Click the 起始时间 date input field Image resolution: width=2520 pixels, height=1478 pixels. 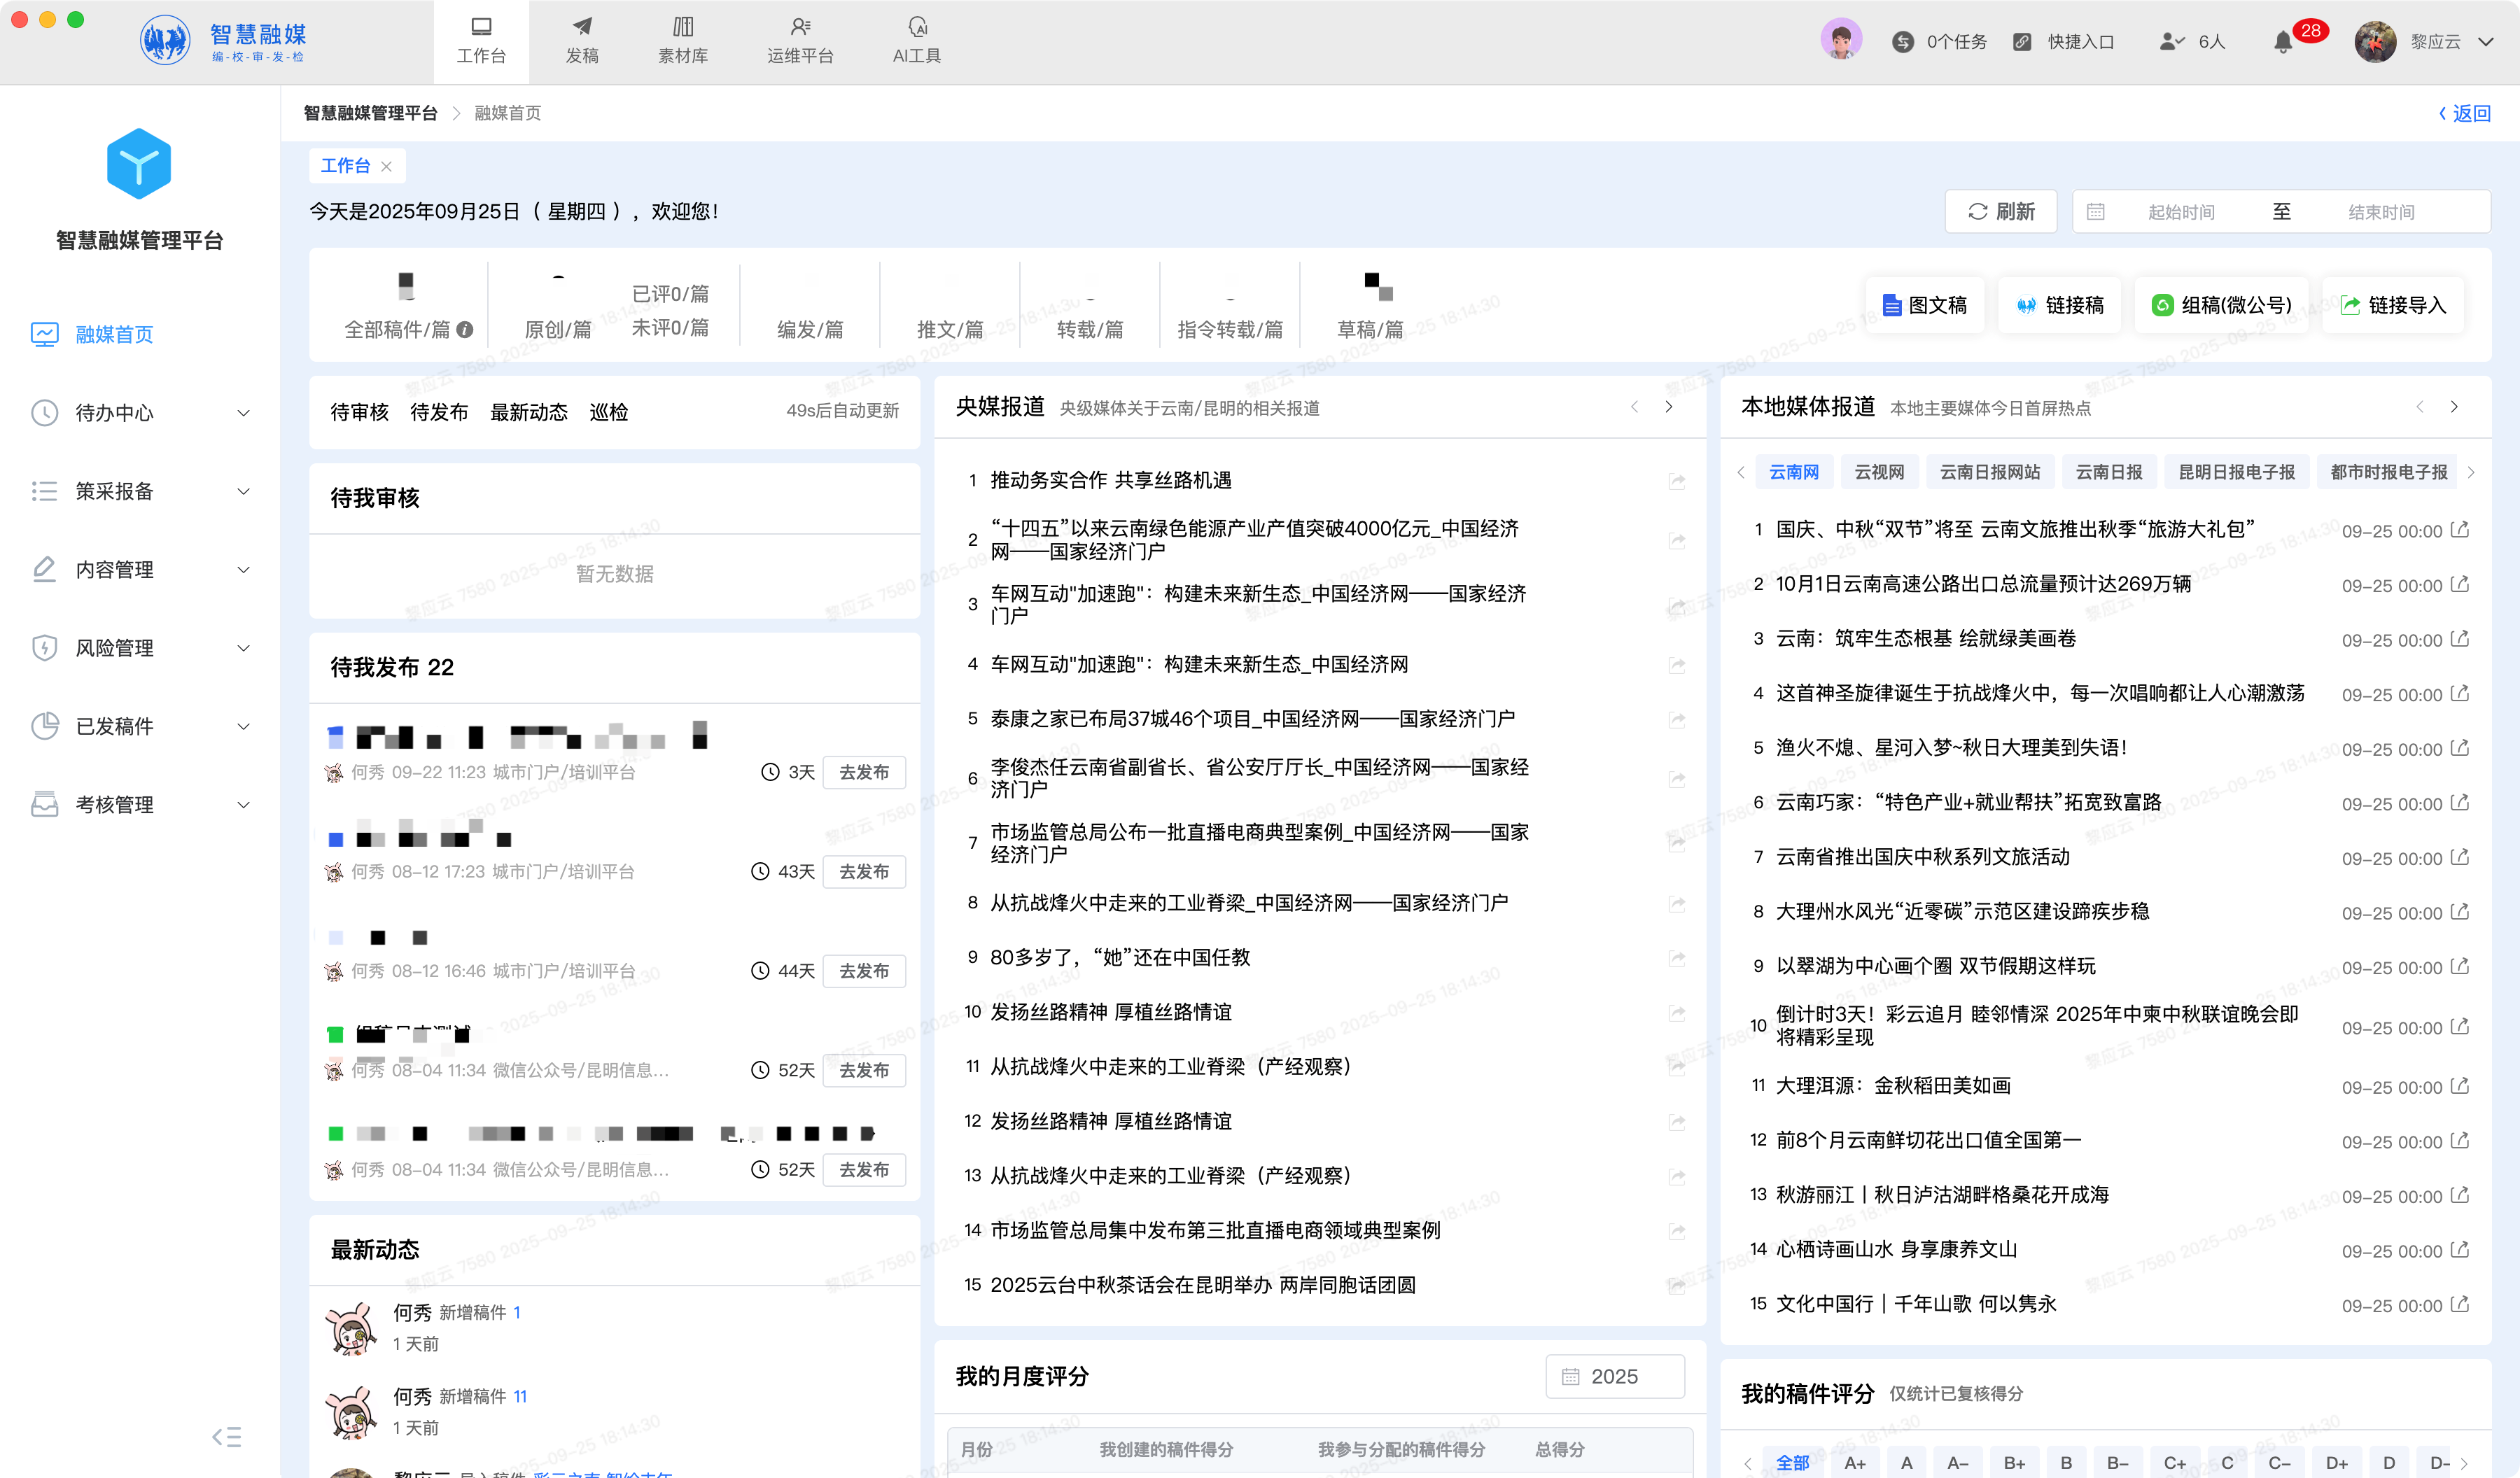tap(2180, 212)
